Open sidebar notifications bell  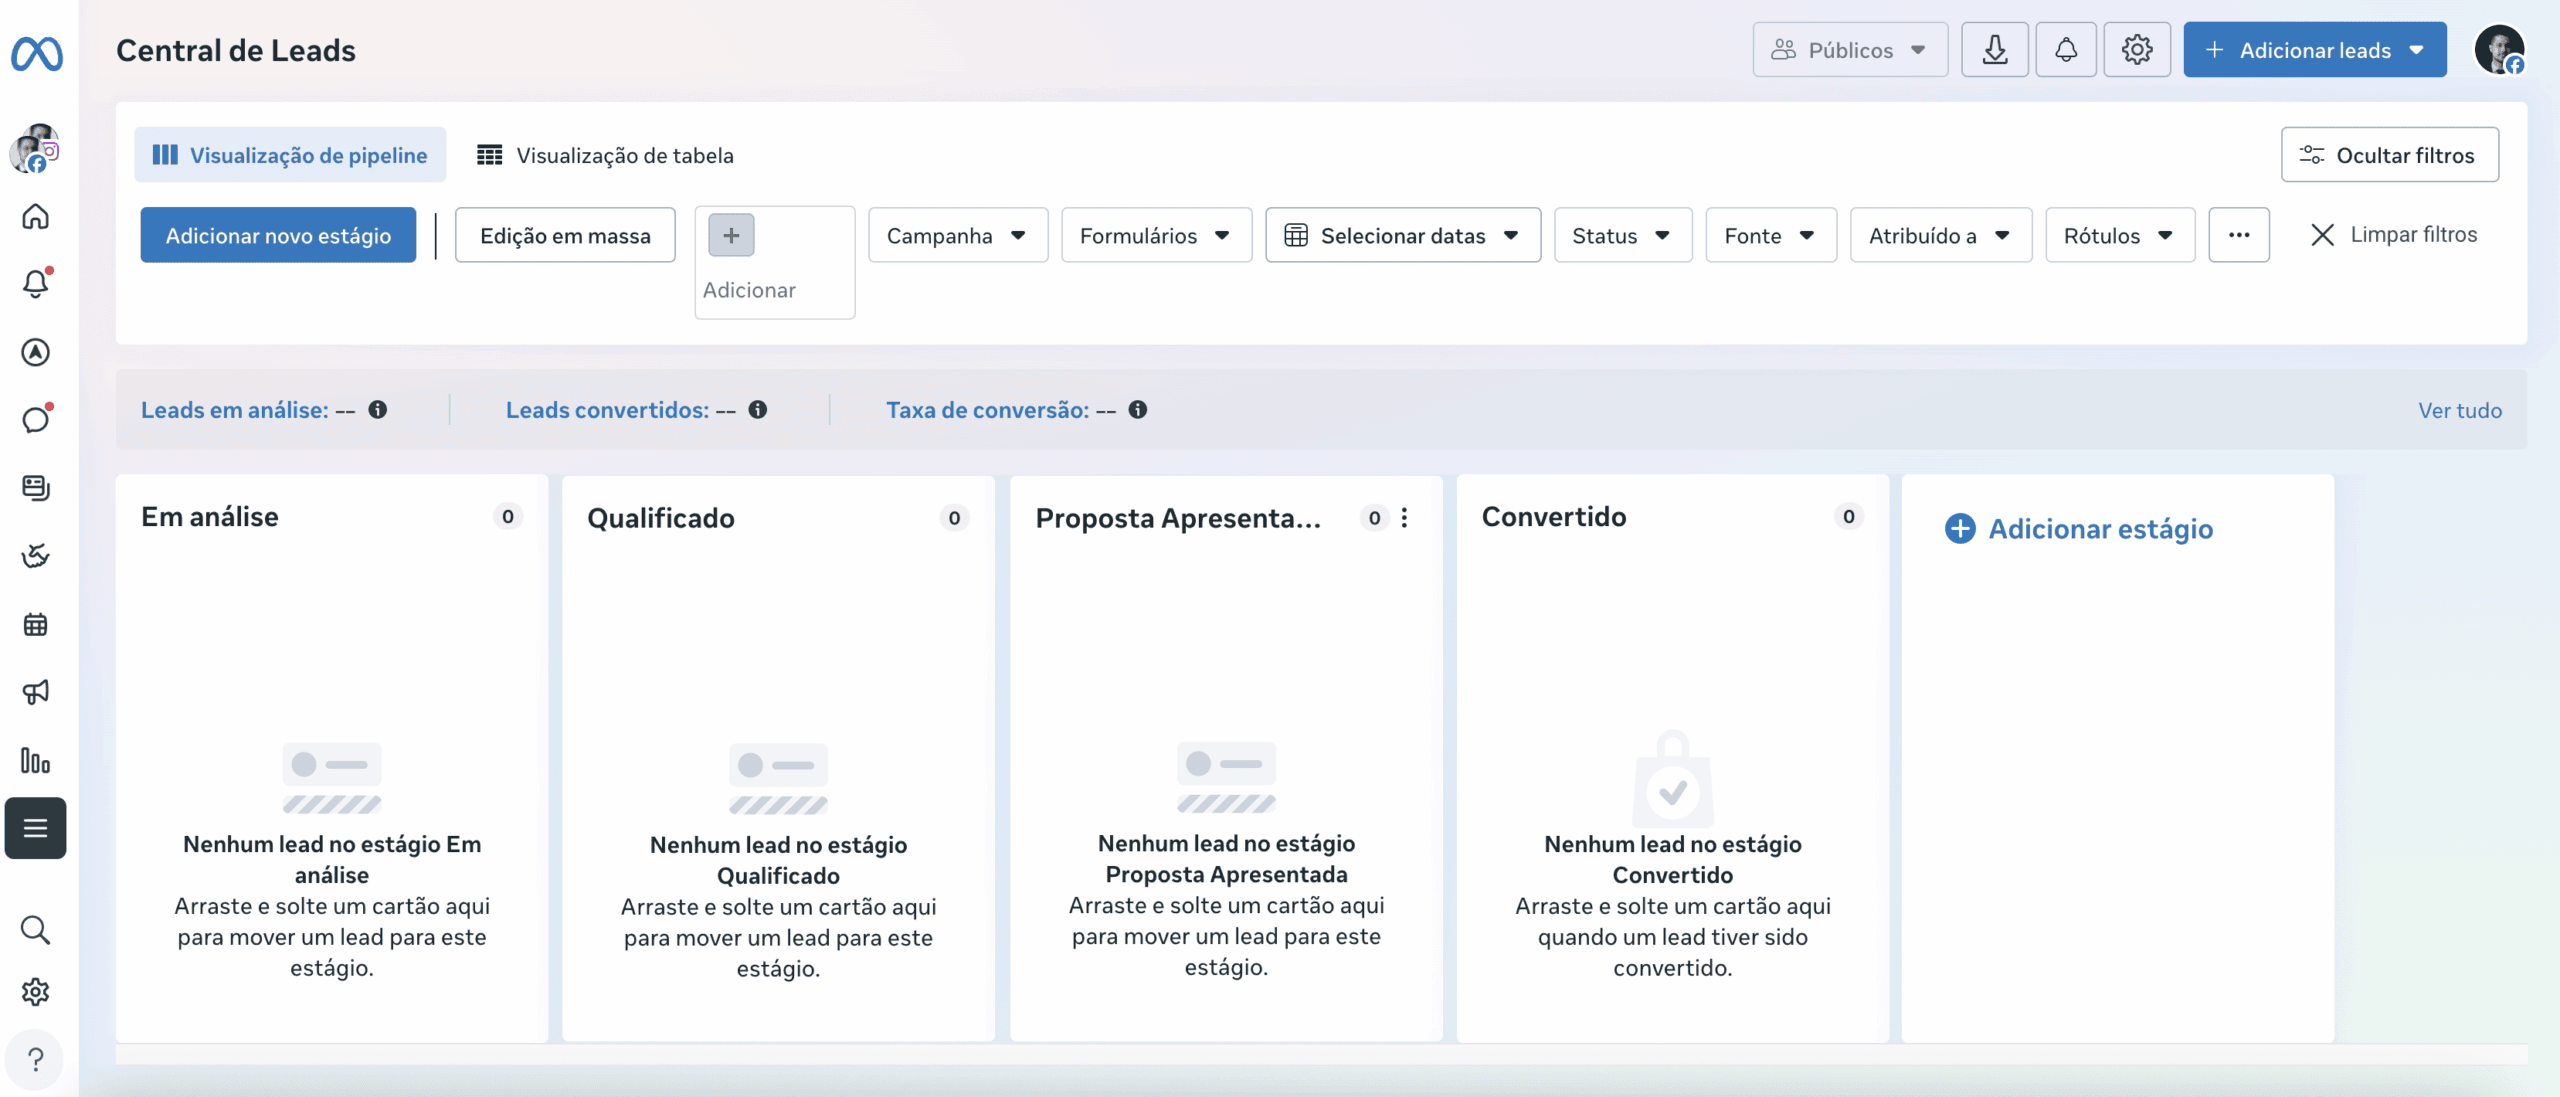(36, 284)
